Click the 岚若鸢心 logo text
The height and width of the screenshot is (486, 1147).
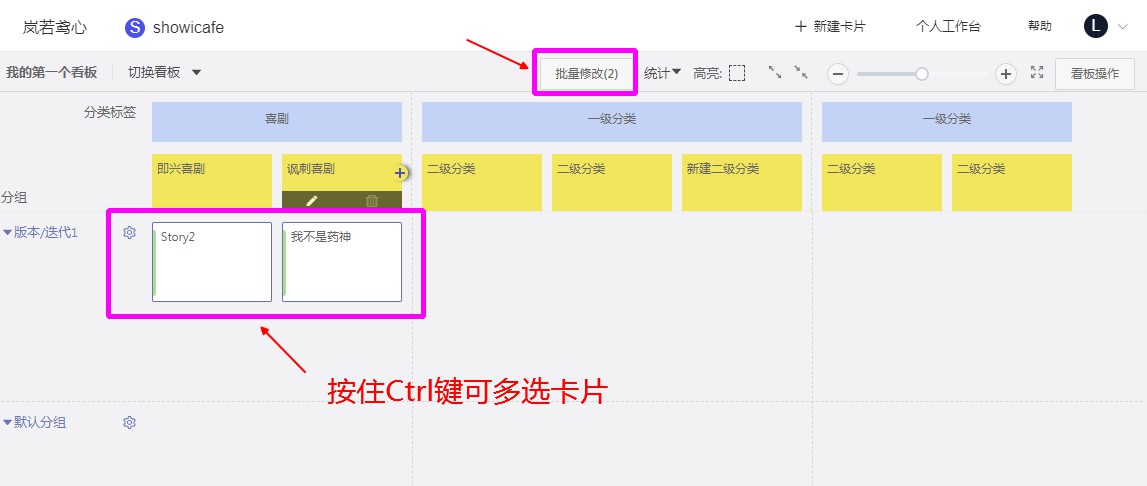54,28
